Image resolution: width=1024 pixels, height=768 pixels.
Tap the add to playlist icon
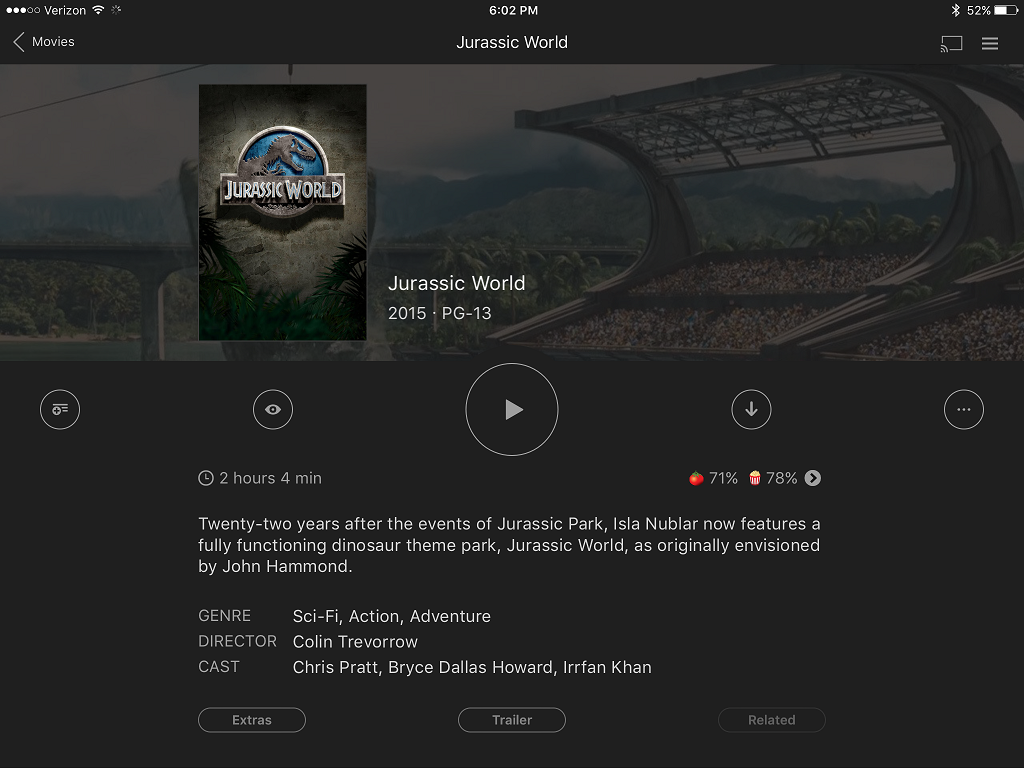tap(60, 410)
